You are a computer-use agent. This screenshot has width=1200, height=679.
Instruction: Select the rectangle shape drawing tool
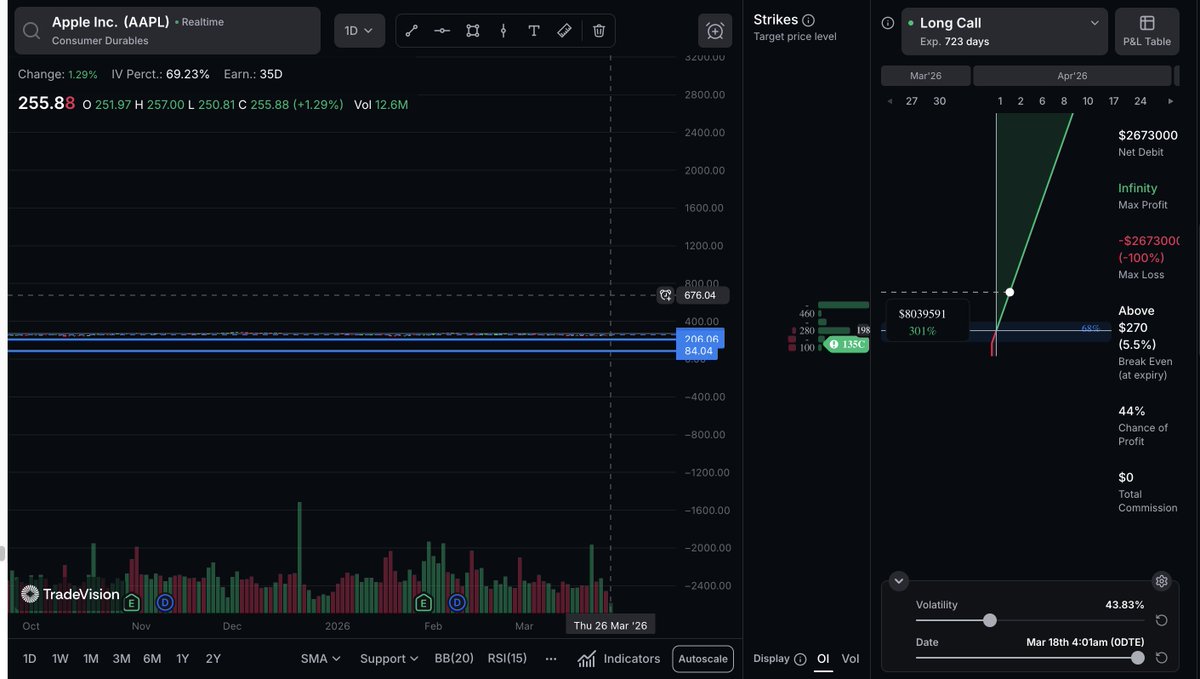[473, 31]
